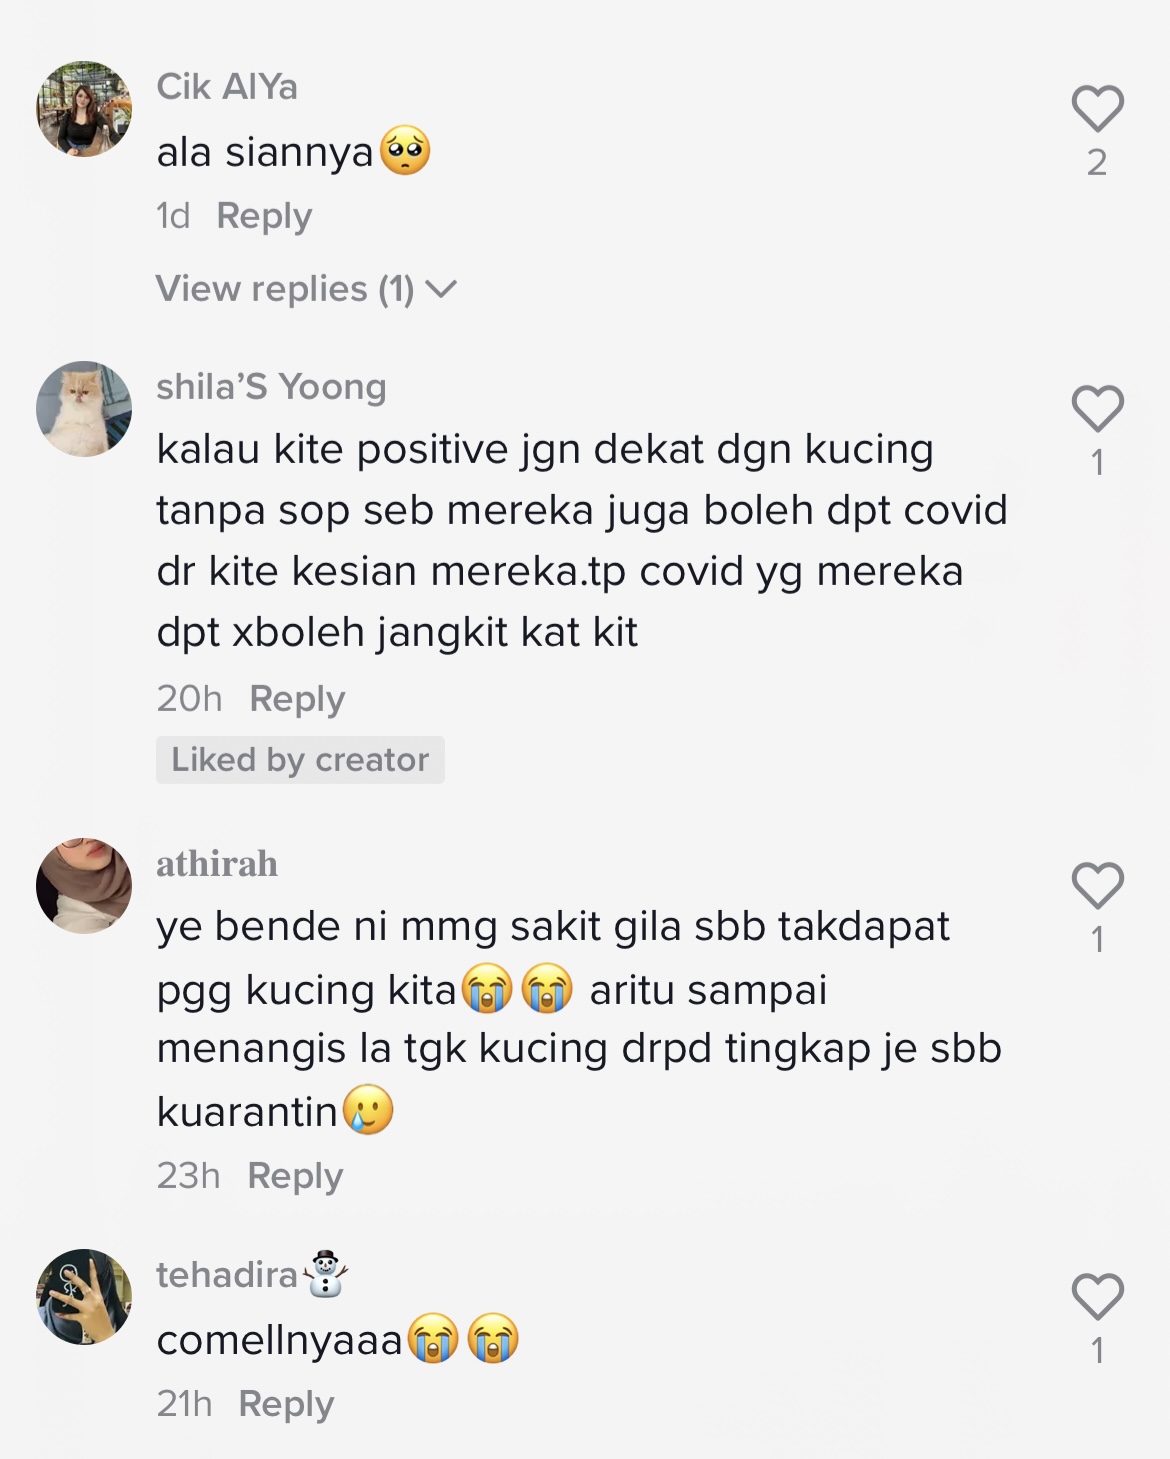
Task: Open the athirah username link
Action: click(217, 864)
